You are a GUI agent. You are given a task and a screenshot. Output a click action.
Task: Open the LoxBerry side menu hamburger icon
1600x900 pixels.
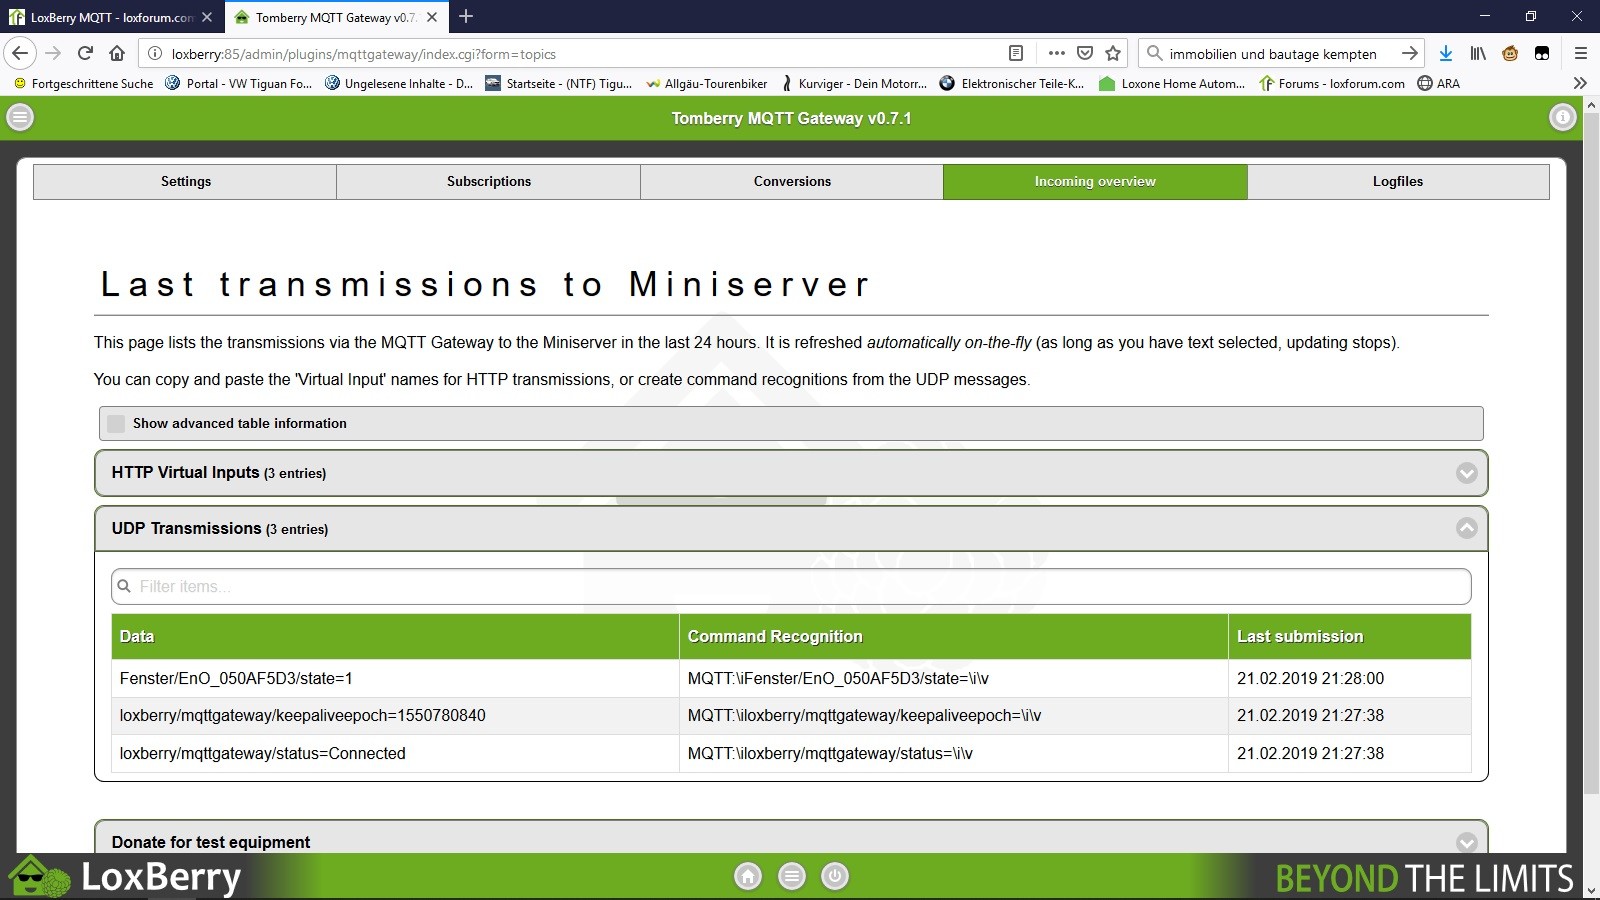click(x=20, y=118)
